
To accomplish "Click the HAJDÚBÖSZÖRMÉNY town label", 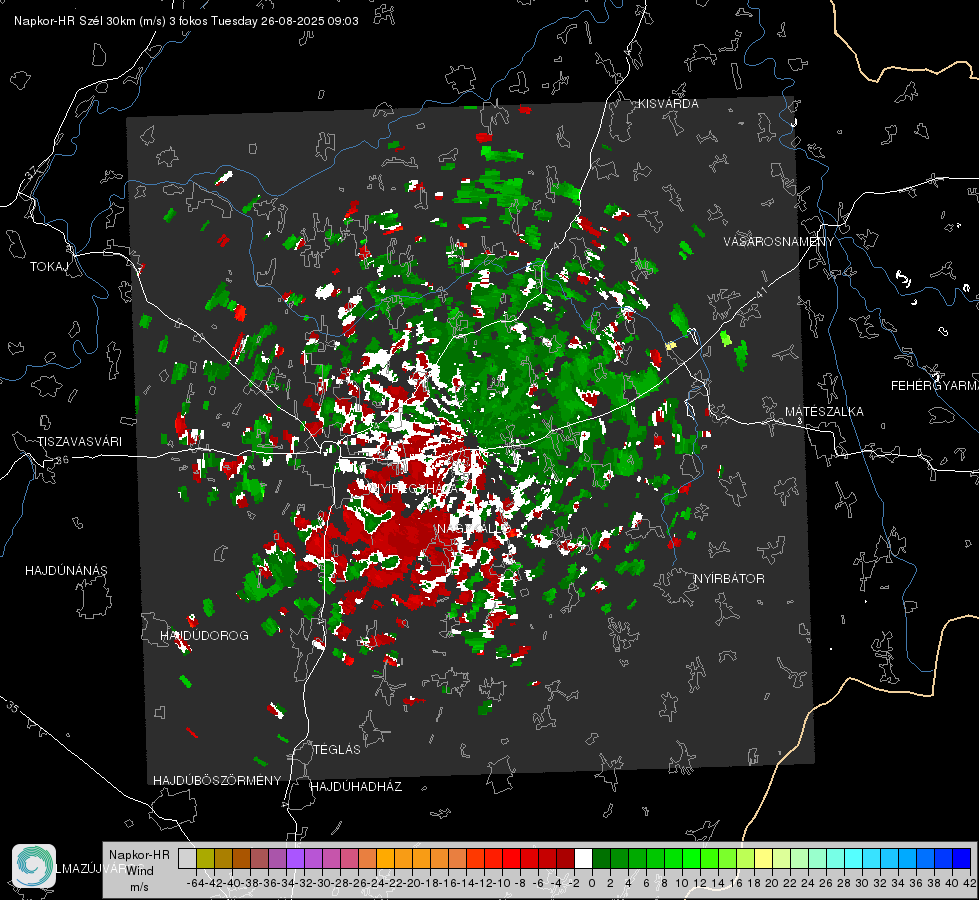I will click(217, 781).
